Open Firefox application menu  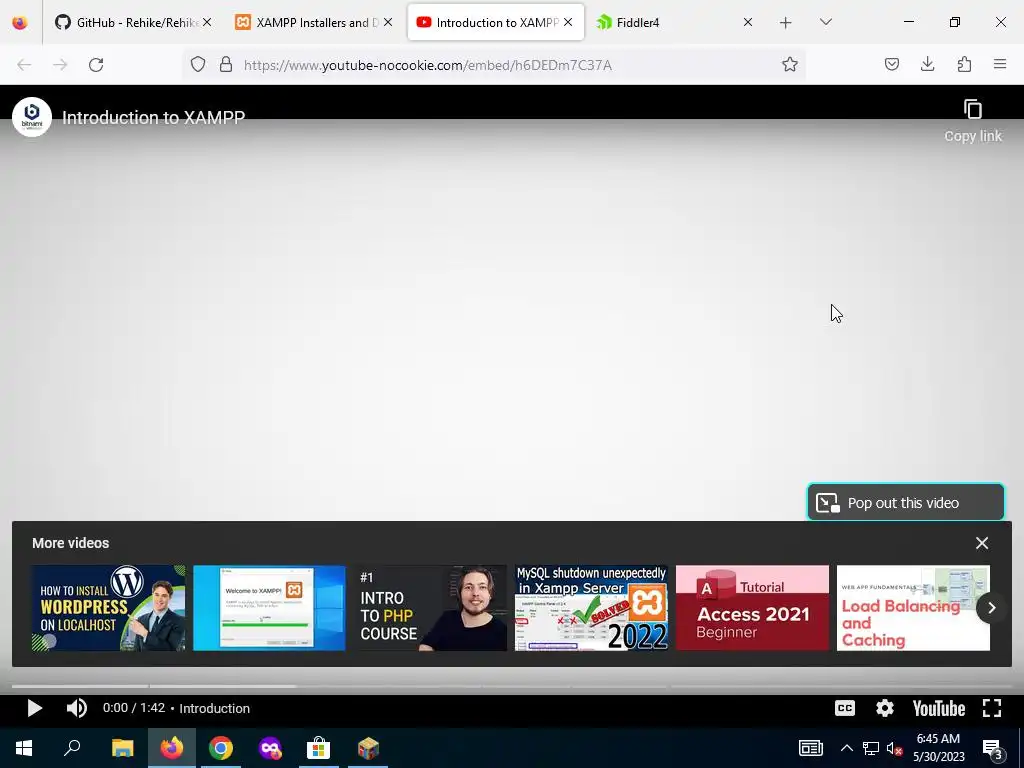point(1000,64)
